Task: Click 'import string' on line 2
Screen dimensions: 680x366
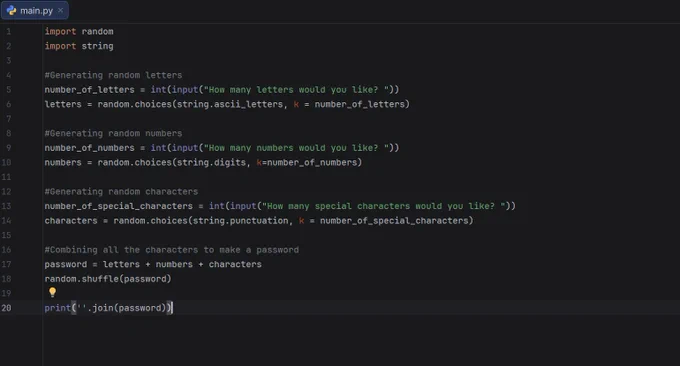Action: coord(79,46)
